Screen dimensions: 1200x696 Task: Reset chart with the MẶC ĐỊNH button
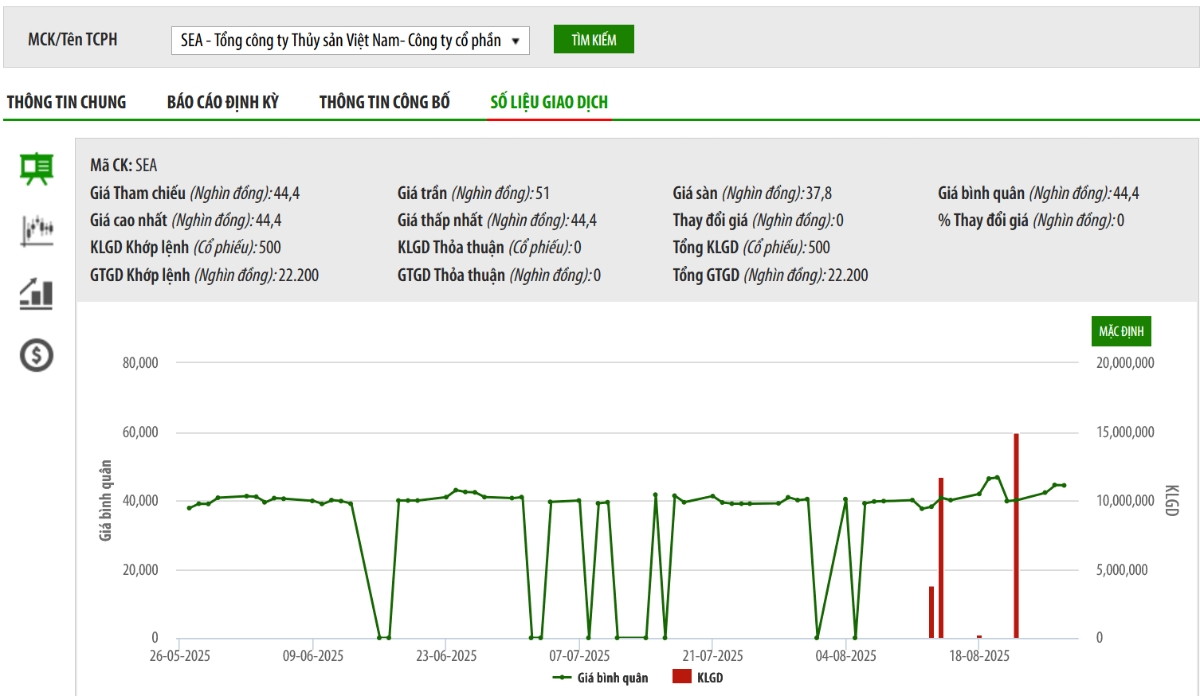1121,331
